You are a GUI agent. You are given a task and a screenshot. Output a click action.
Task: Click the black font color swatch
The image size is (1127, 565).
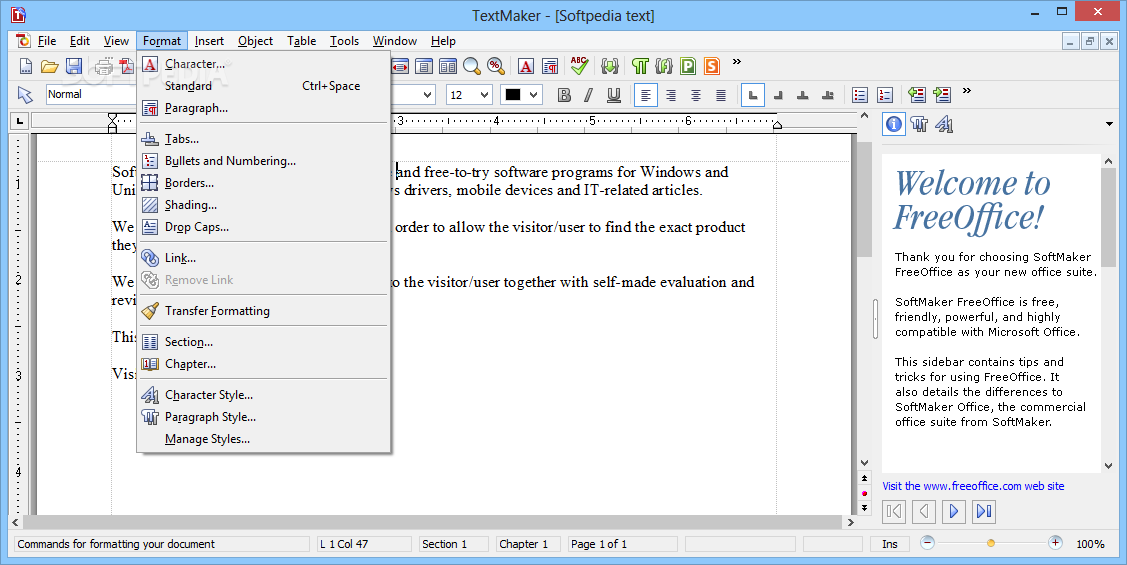(x=512, y=95)
